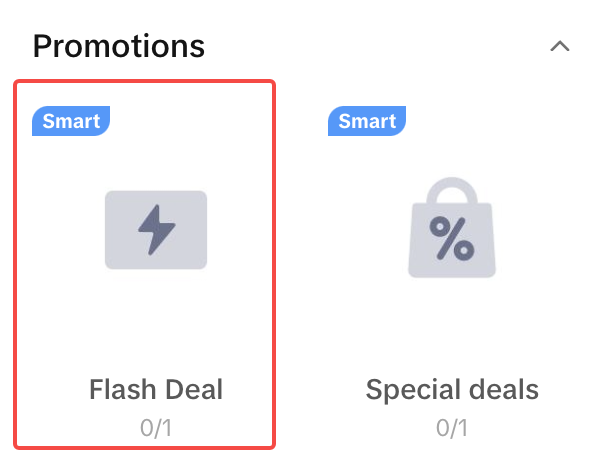This screenshot has height=476, width=616.
Task: Select the red-outlined Flash Deal card
Action: (144, 320)
